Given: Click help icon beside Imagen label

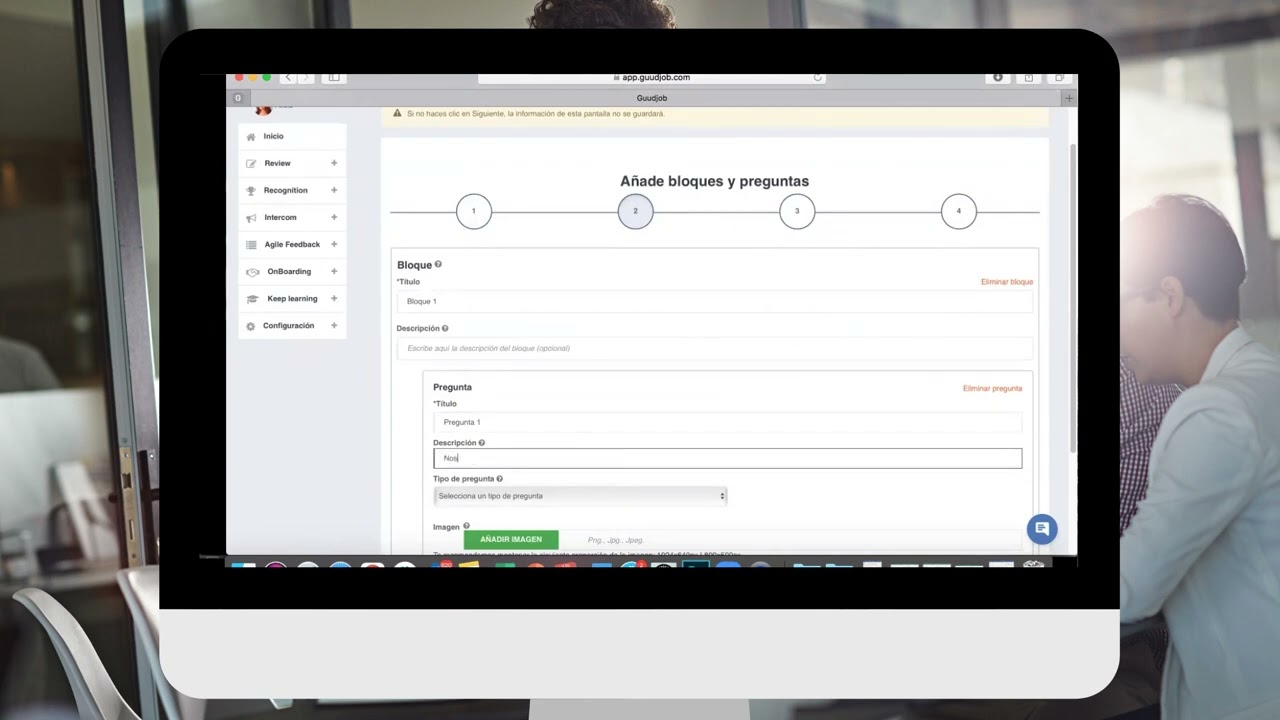Looking at the screenshot, I should pyautogui.click(x=466, y=526).
